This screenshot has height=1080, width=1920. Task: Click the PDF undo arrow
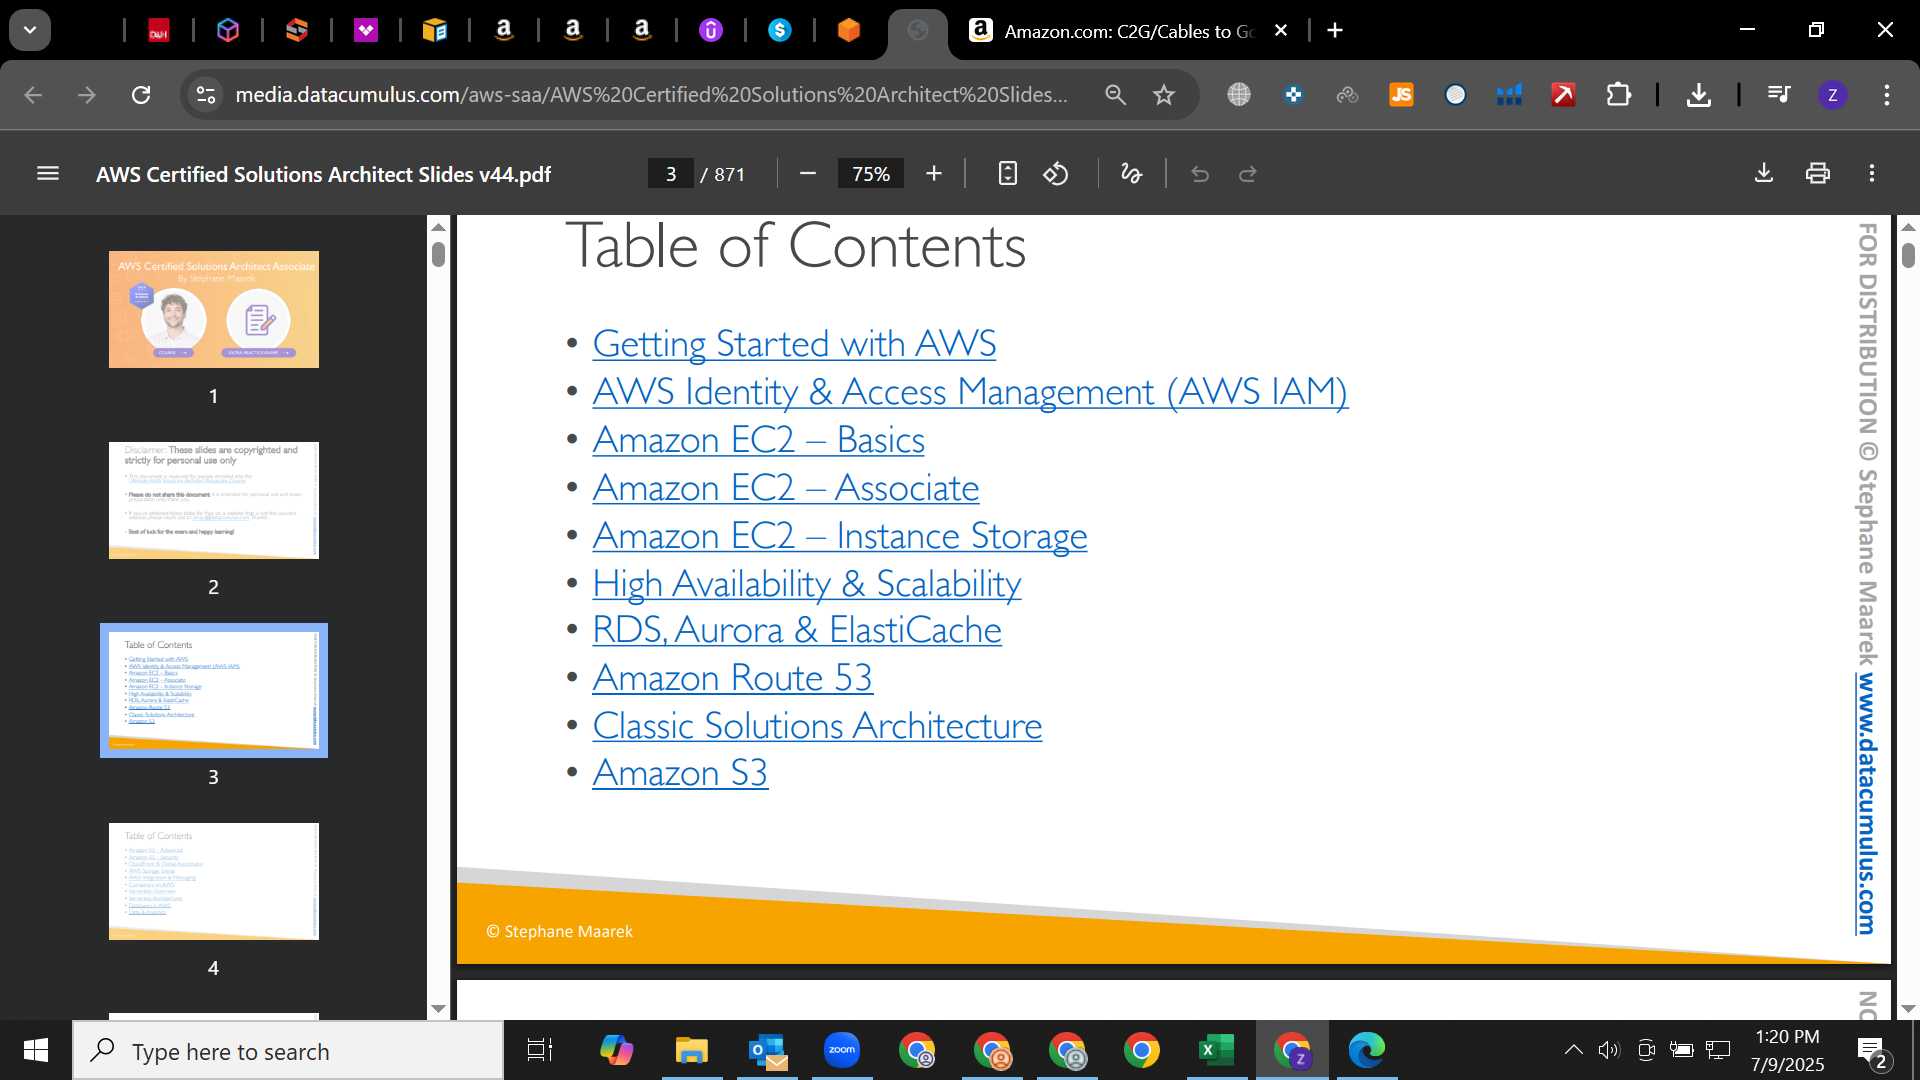[x=1200, y=174]
